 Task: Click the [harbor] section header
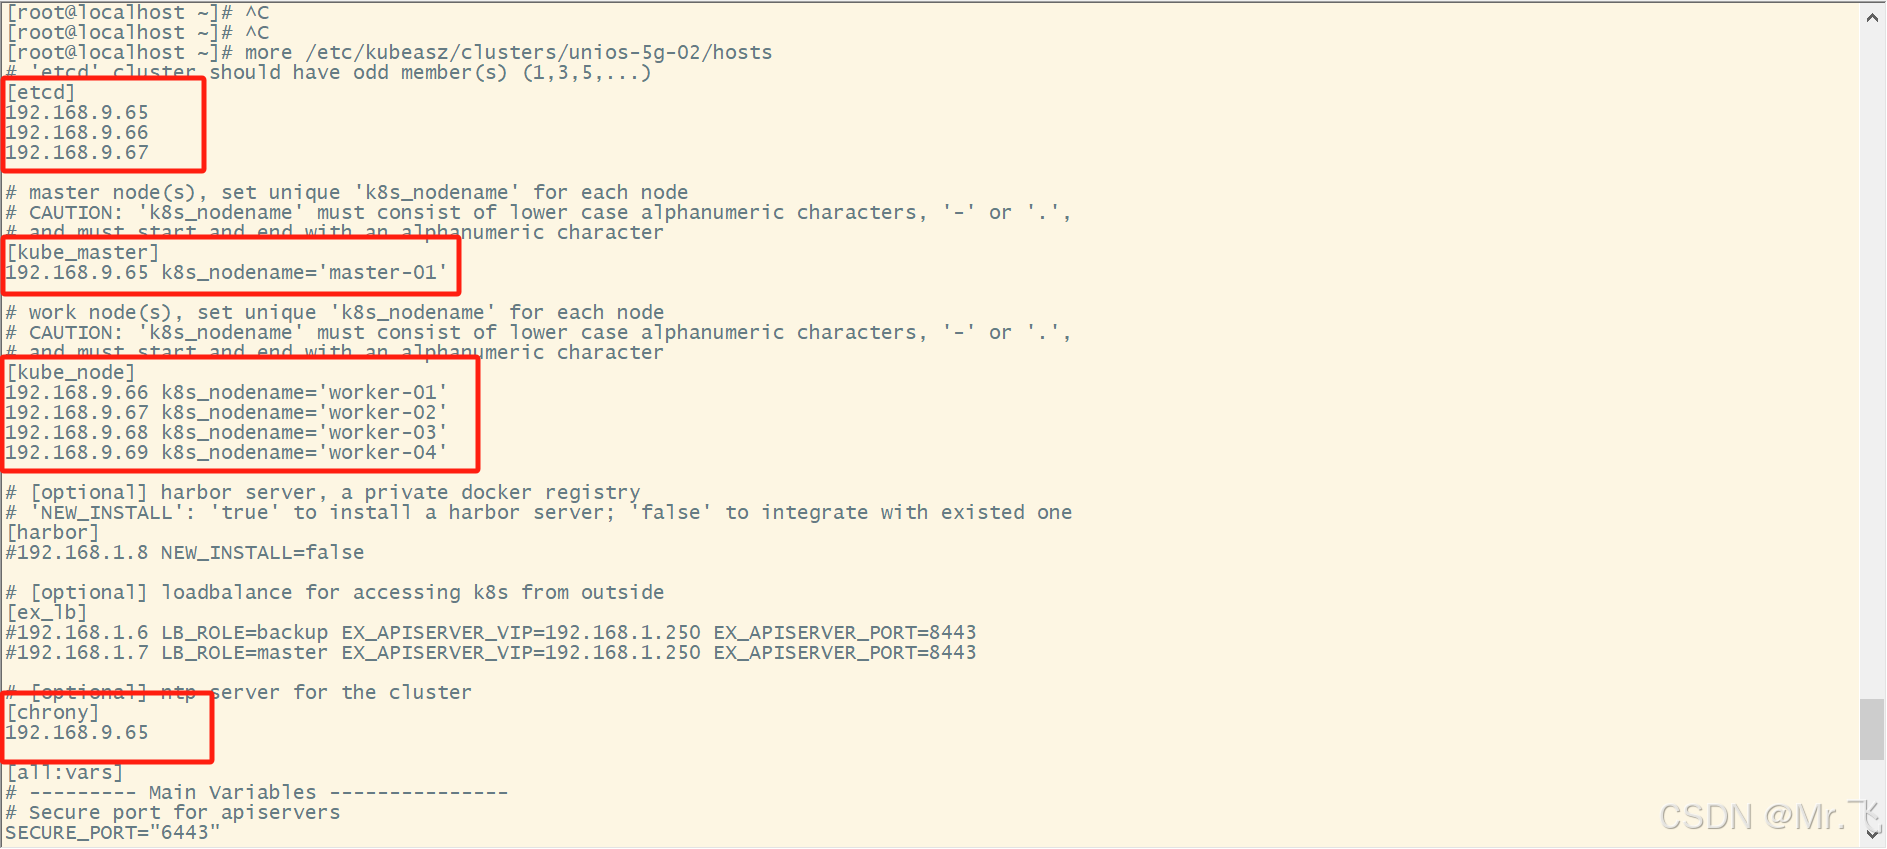pyautogui.click(x=53, y=533)
